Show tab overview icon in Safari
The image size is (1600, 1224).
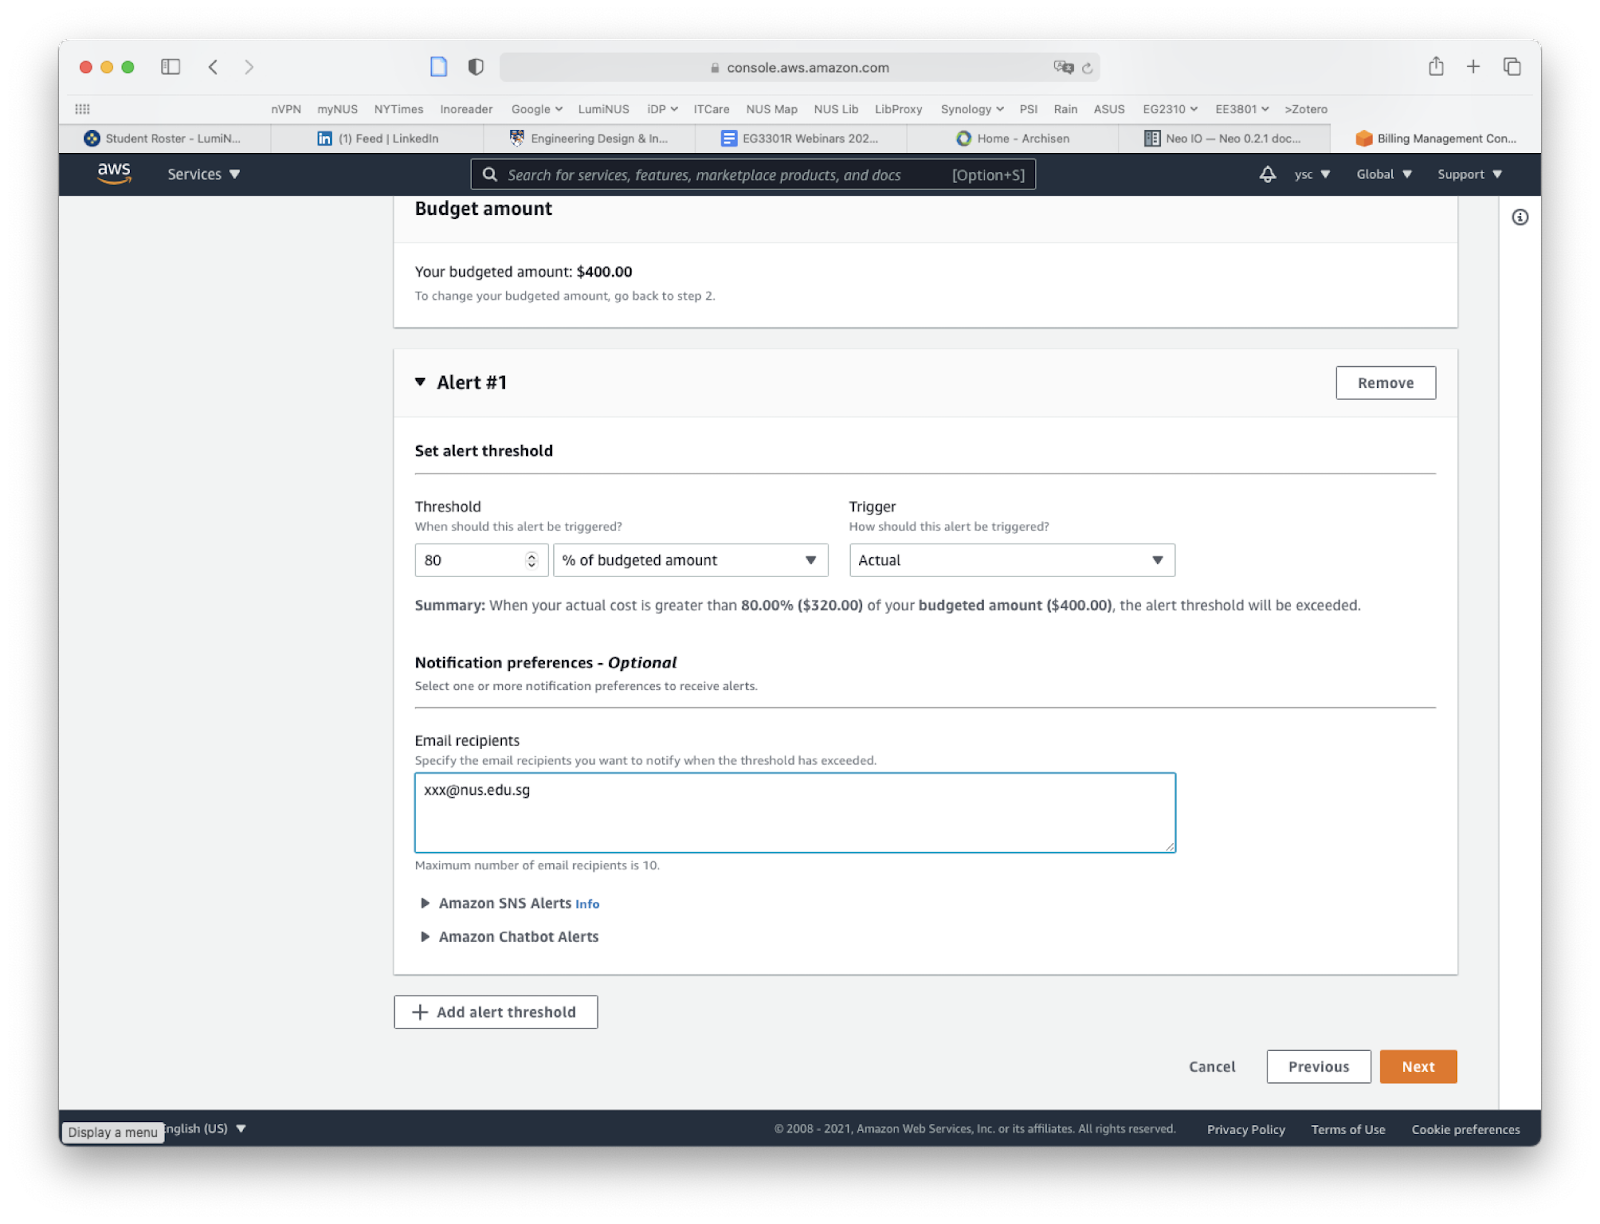pos(1511,67)
